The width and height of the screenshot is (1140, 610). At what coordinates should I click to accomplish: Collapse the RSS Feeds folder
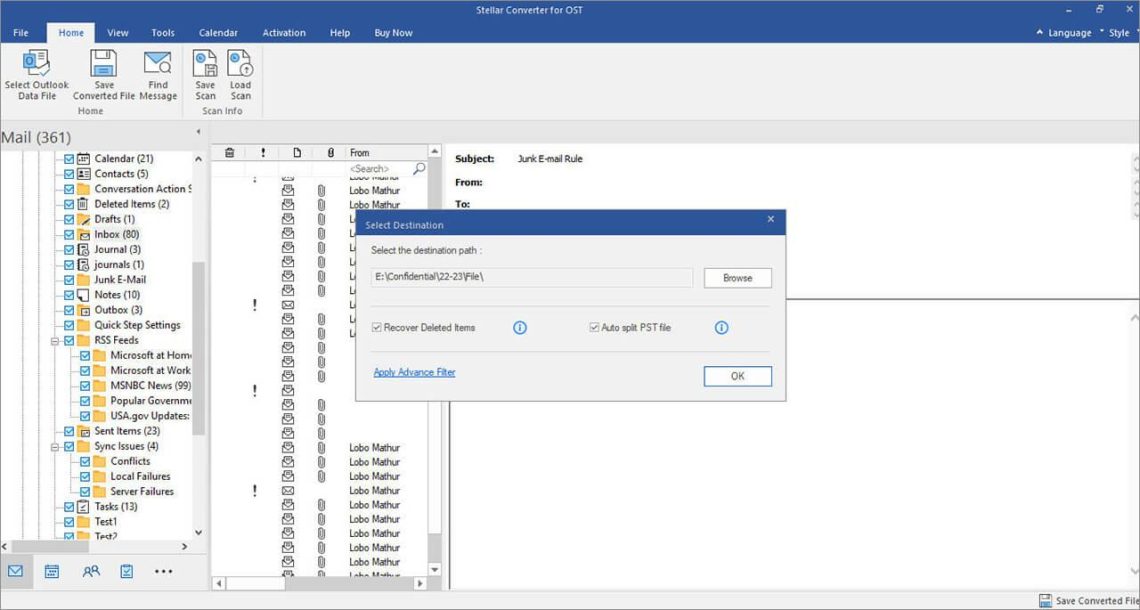click(56, 340)
